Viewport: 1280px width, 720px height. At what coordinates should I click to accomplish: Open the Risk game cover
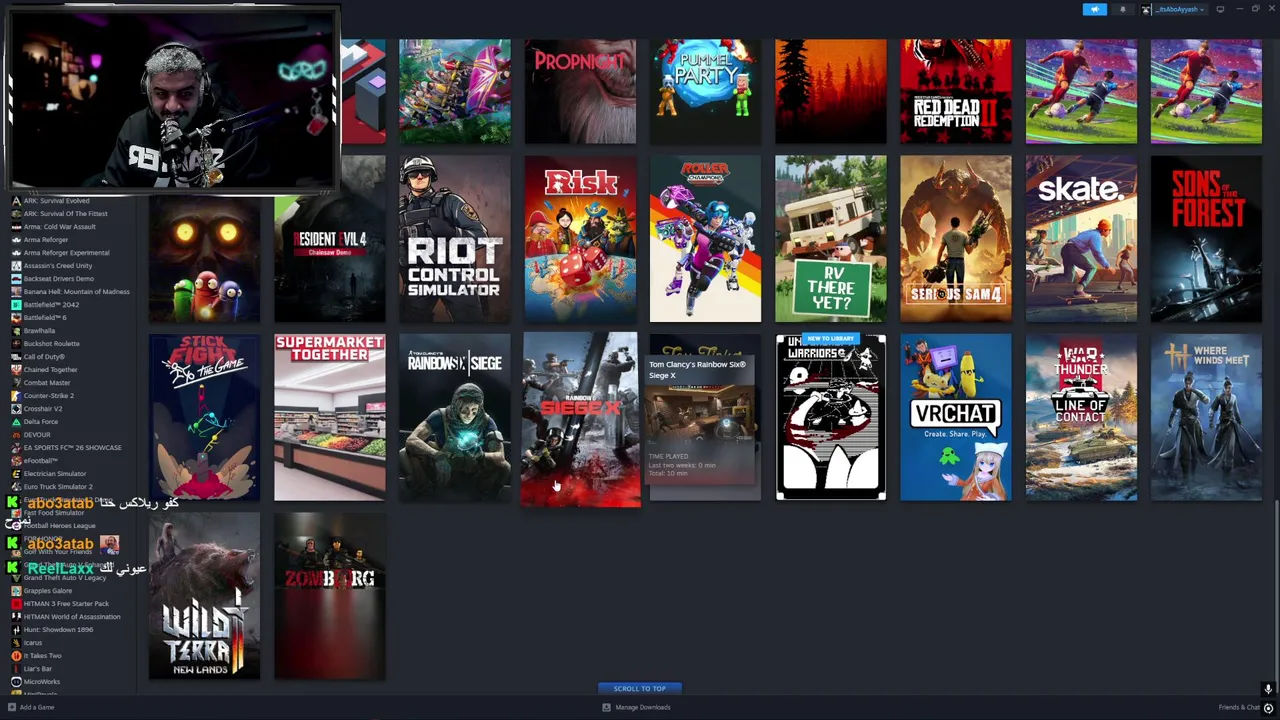[x=580, y=239]
